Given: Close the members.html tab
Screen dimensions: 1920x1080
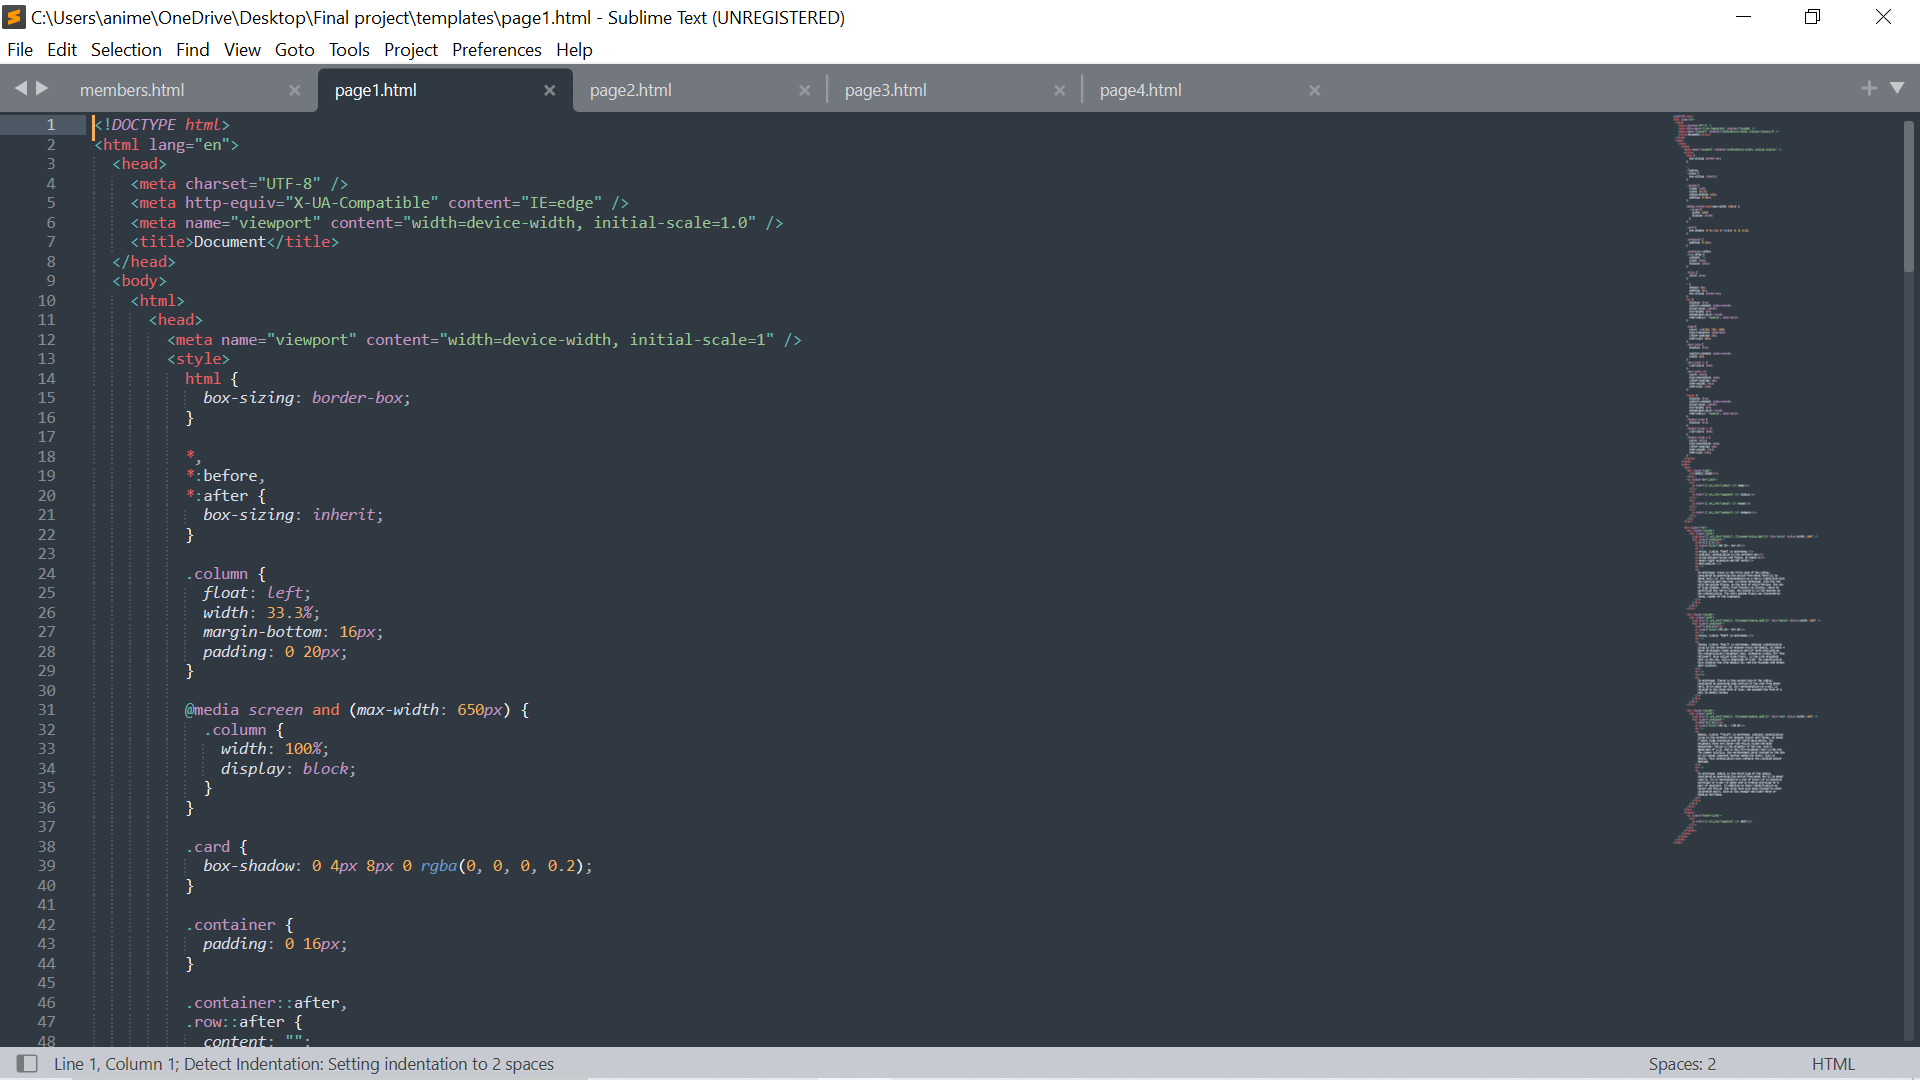Looking at the screenshot, I should coord(294,90).
